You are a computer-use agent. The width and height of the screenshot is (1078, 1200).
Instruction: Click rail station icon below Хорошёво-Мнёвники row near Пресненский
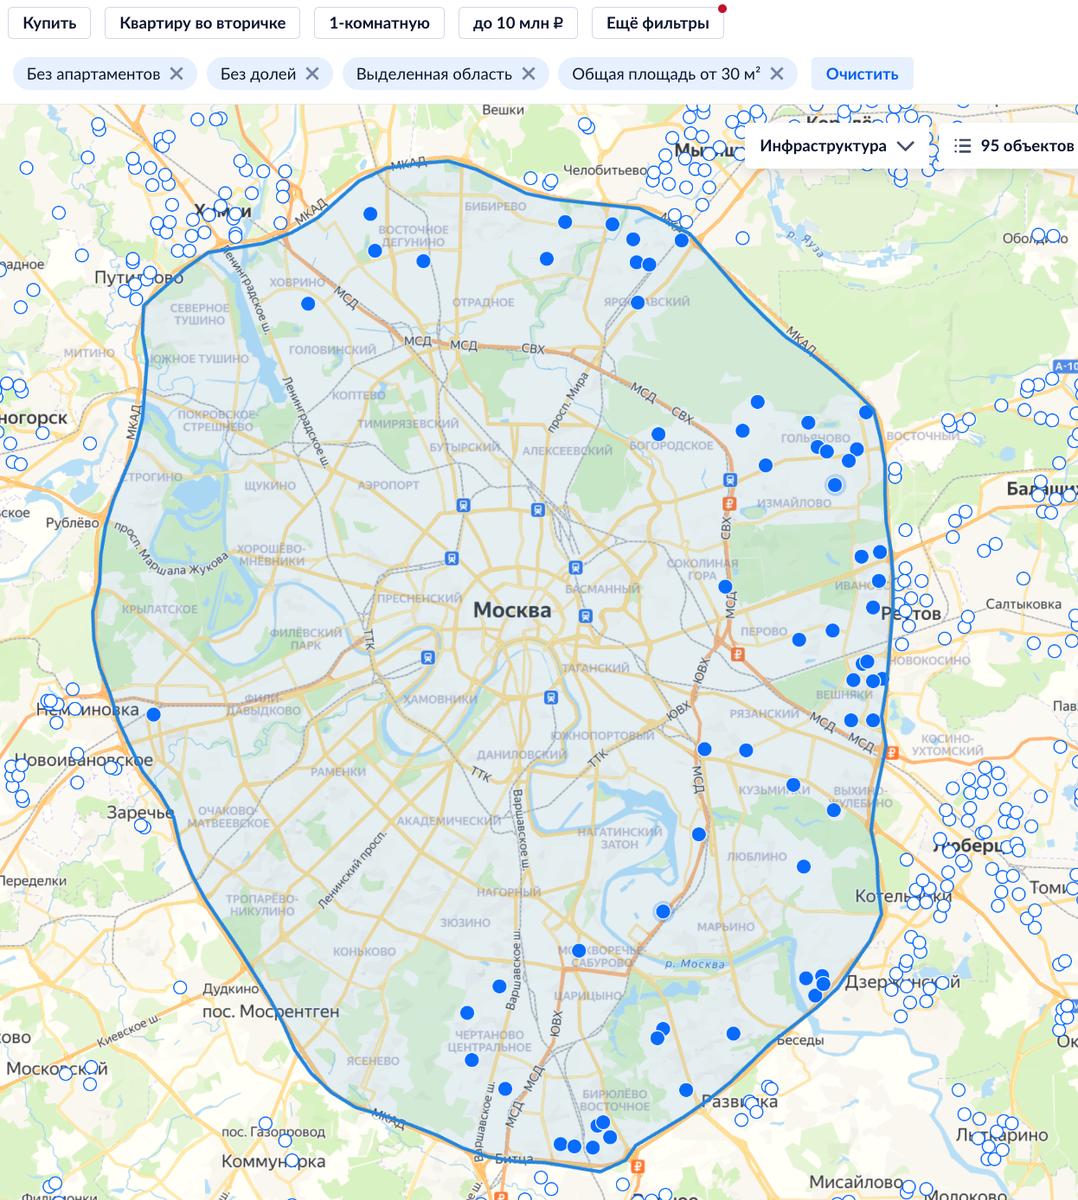pyautogui.click(x=451, y=558)
